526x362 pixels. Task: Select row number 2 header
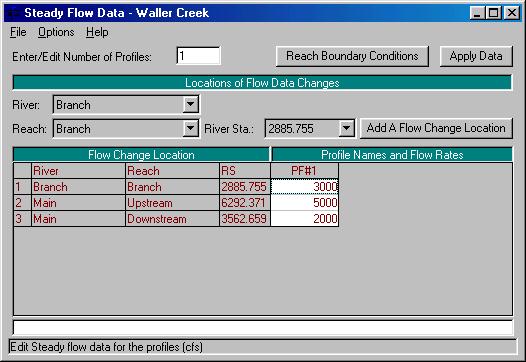coord(22,203)
